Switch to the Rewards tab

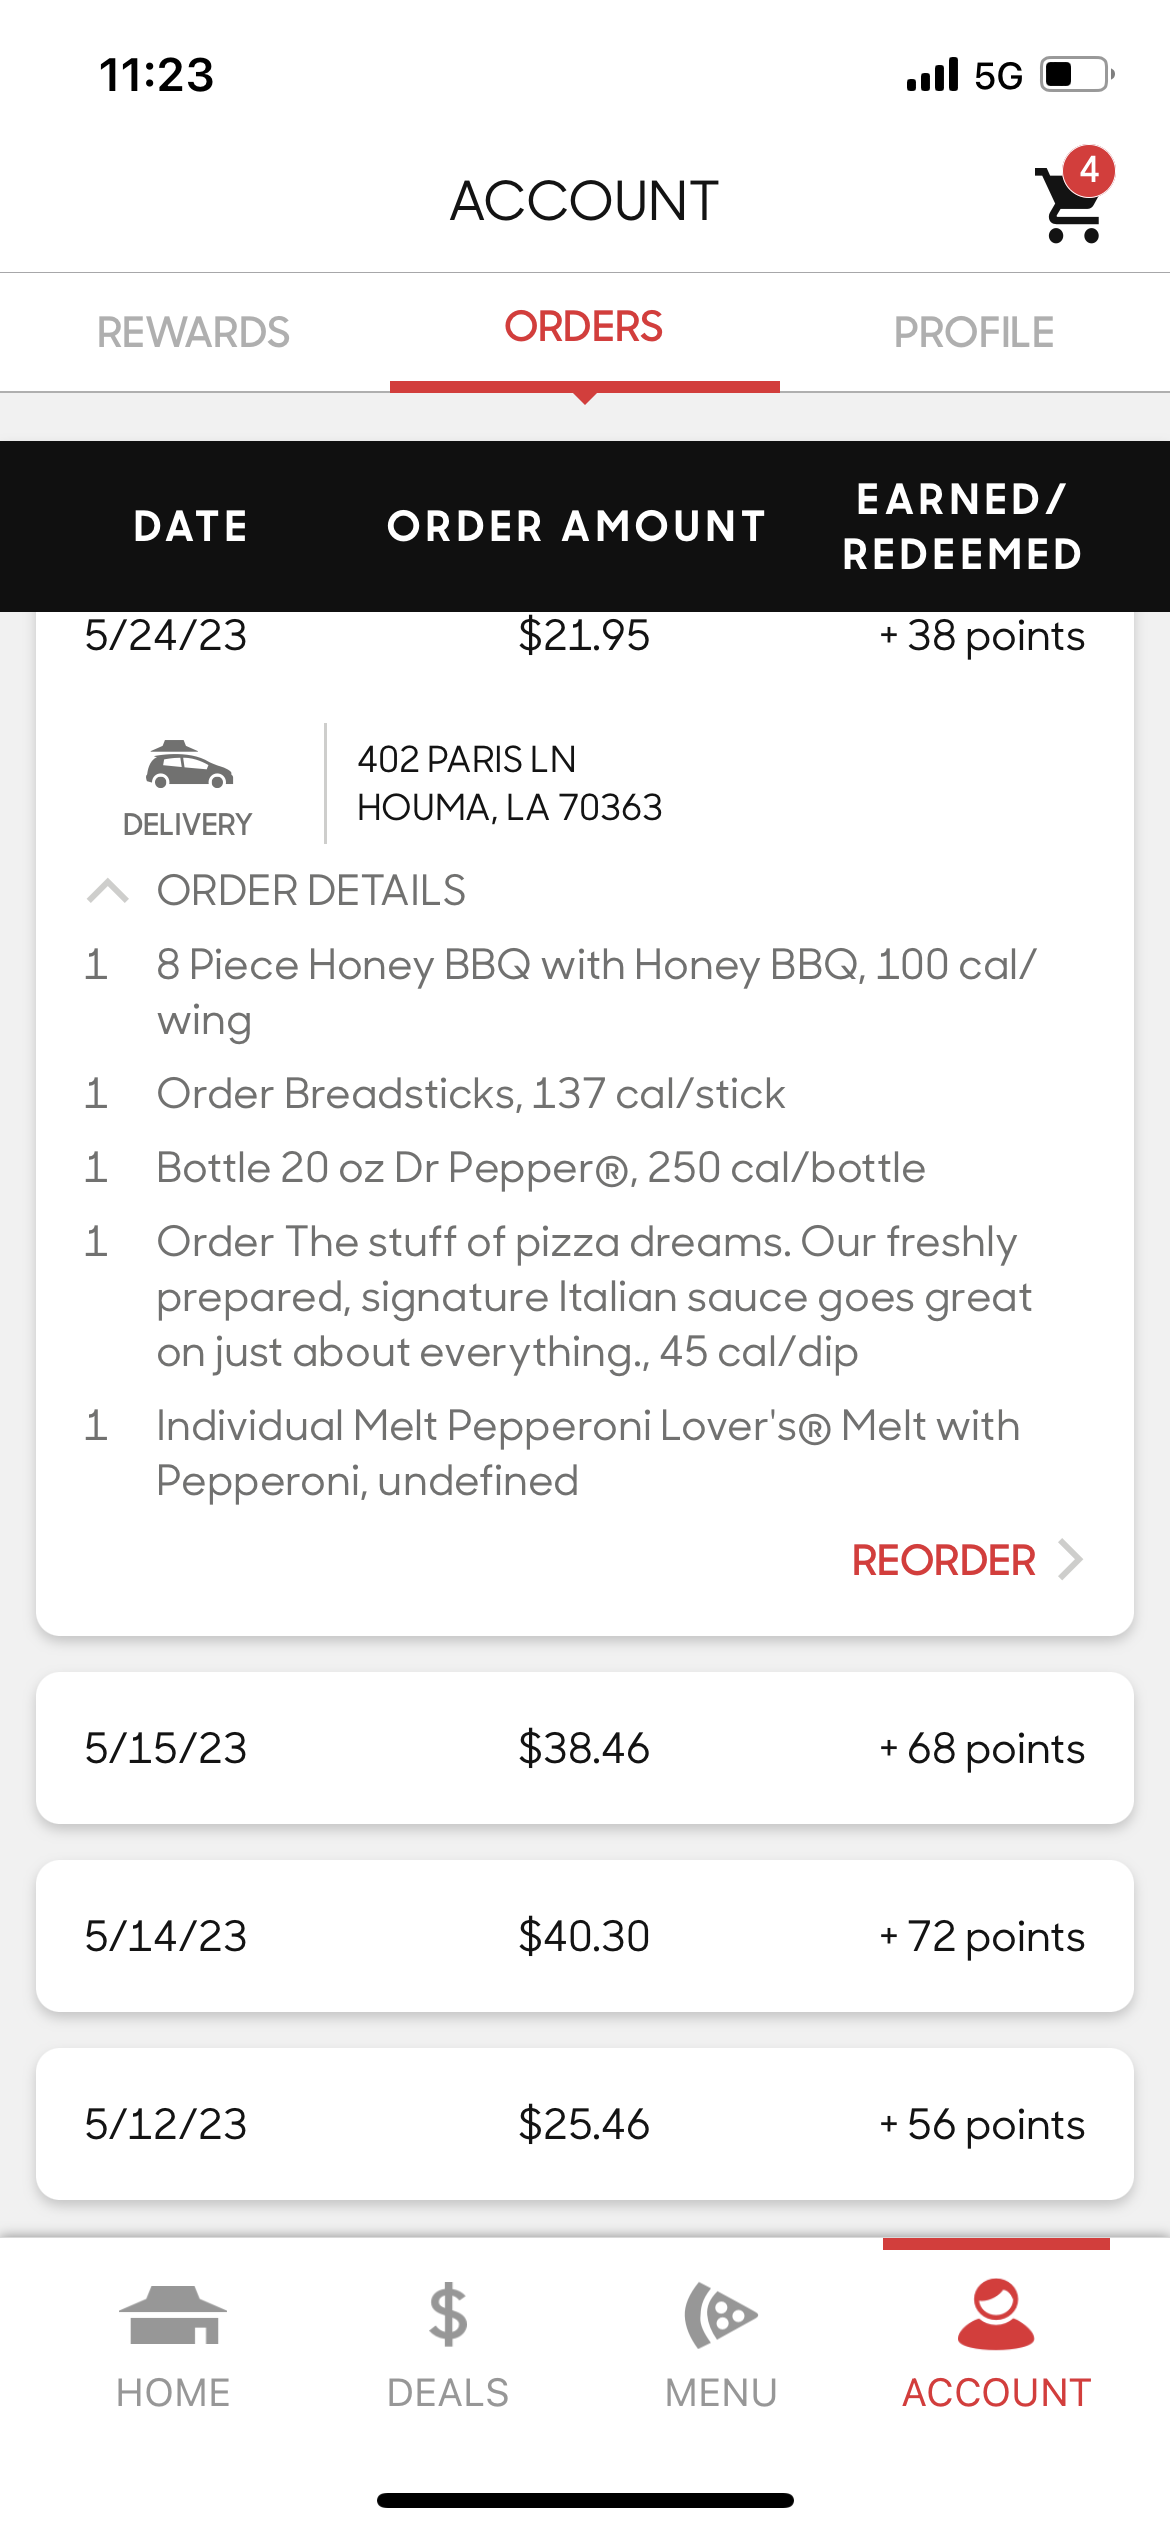click(193, 332)
